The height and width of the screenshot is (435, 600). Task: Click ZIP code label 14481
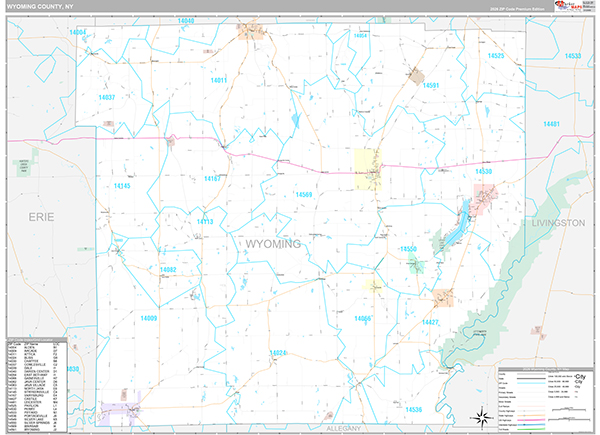[551, 124]
